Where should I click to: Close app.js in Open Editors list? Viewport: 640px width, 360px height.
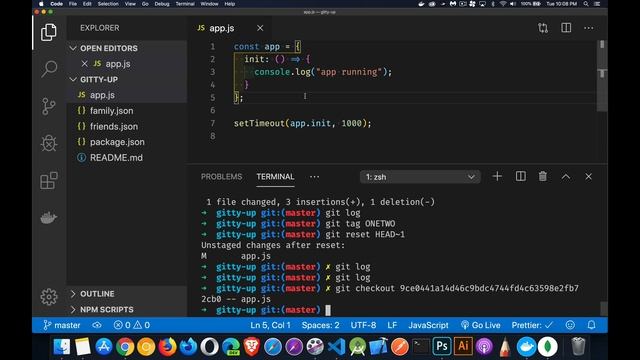coord(84,64)
